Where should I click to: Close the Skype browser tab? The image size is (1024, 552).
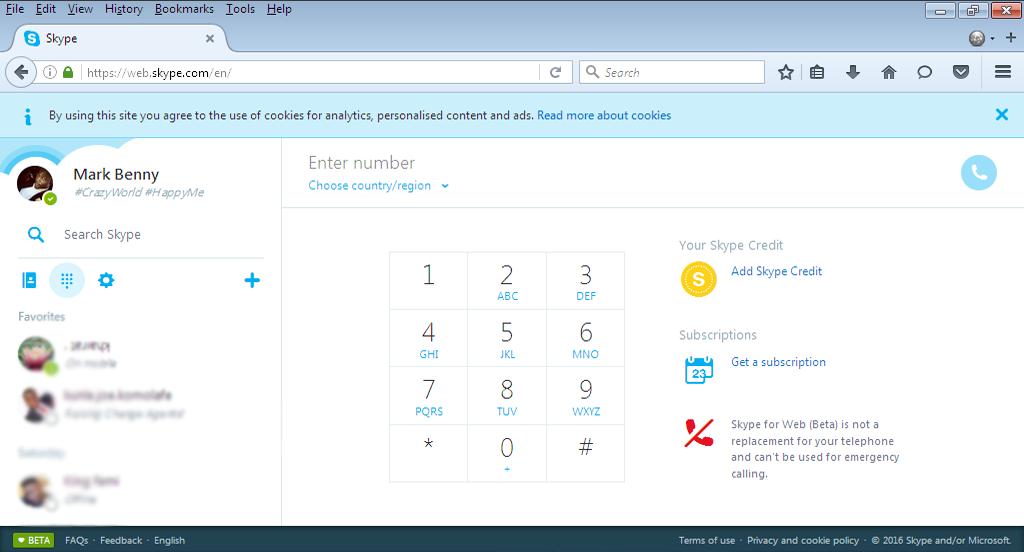[x=210, y=39]
